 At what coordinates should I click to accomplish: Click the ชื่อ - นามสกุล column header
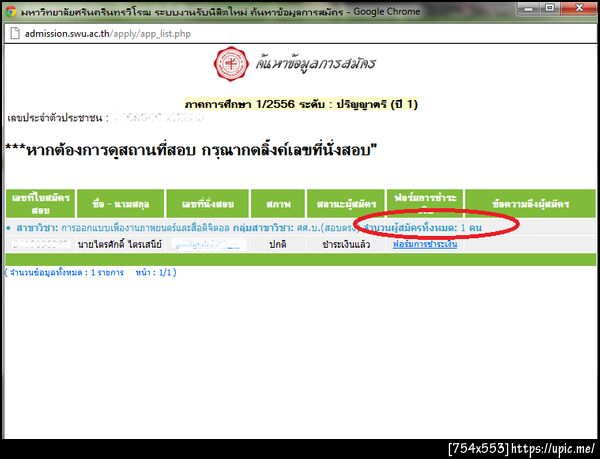coord(121,203)
